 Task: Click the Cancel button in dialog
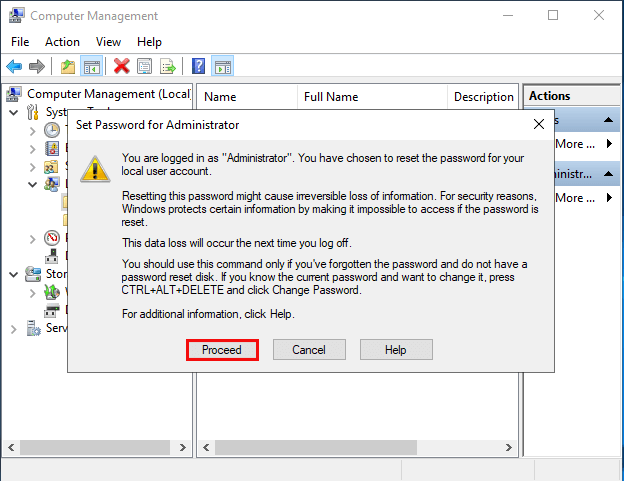point(309,350)
